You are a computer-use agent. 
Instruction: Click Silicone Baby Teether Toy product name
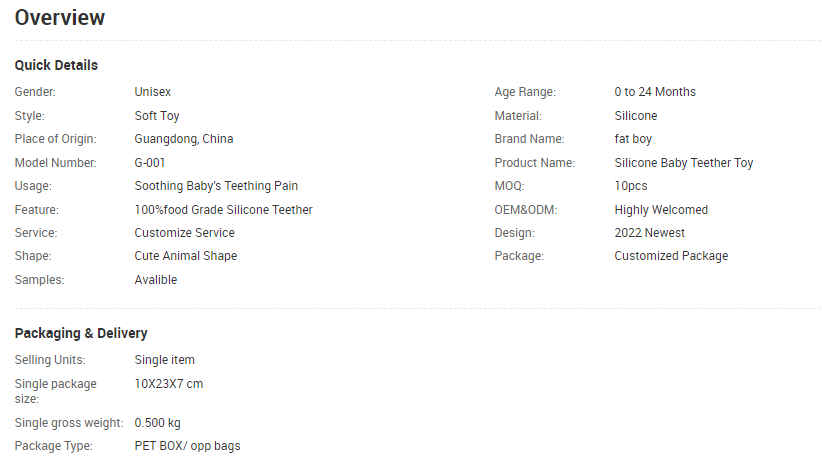(x=684, y=163)
